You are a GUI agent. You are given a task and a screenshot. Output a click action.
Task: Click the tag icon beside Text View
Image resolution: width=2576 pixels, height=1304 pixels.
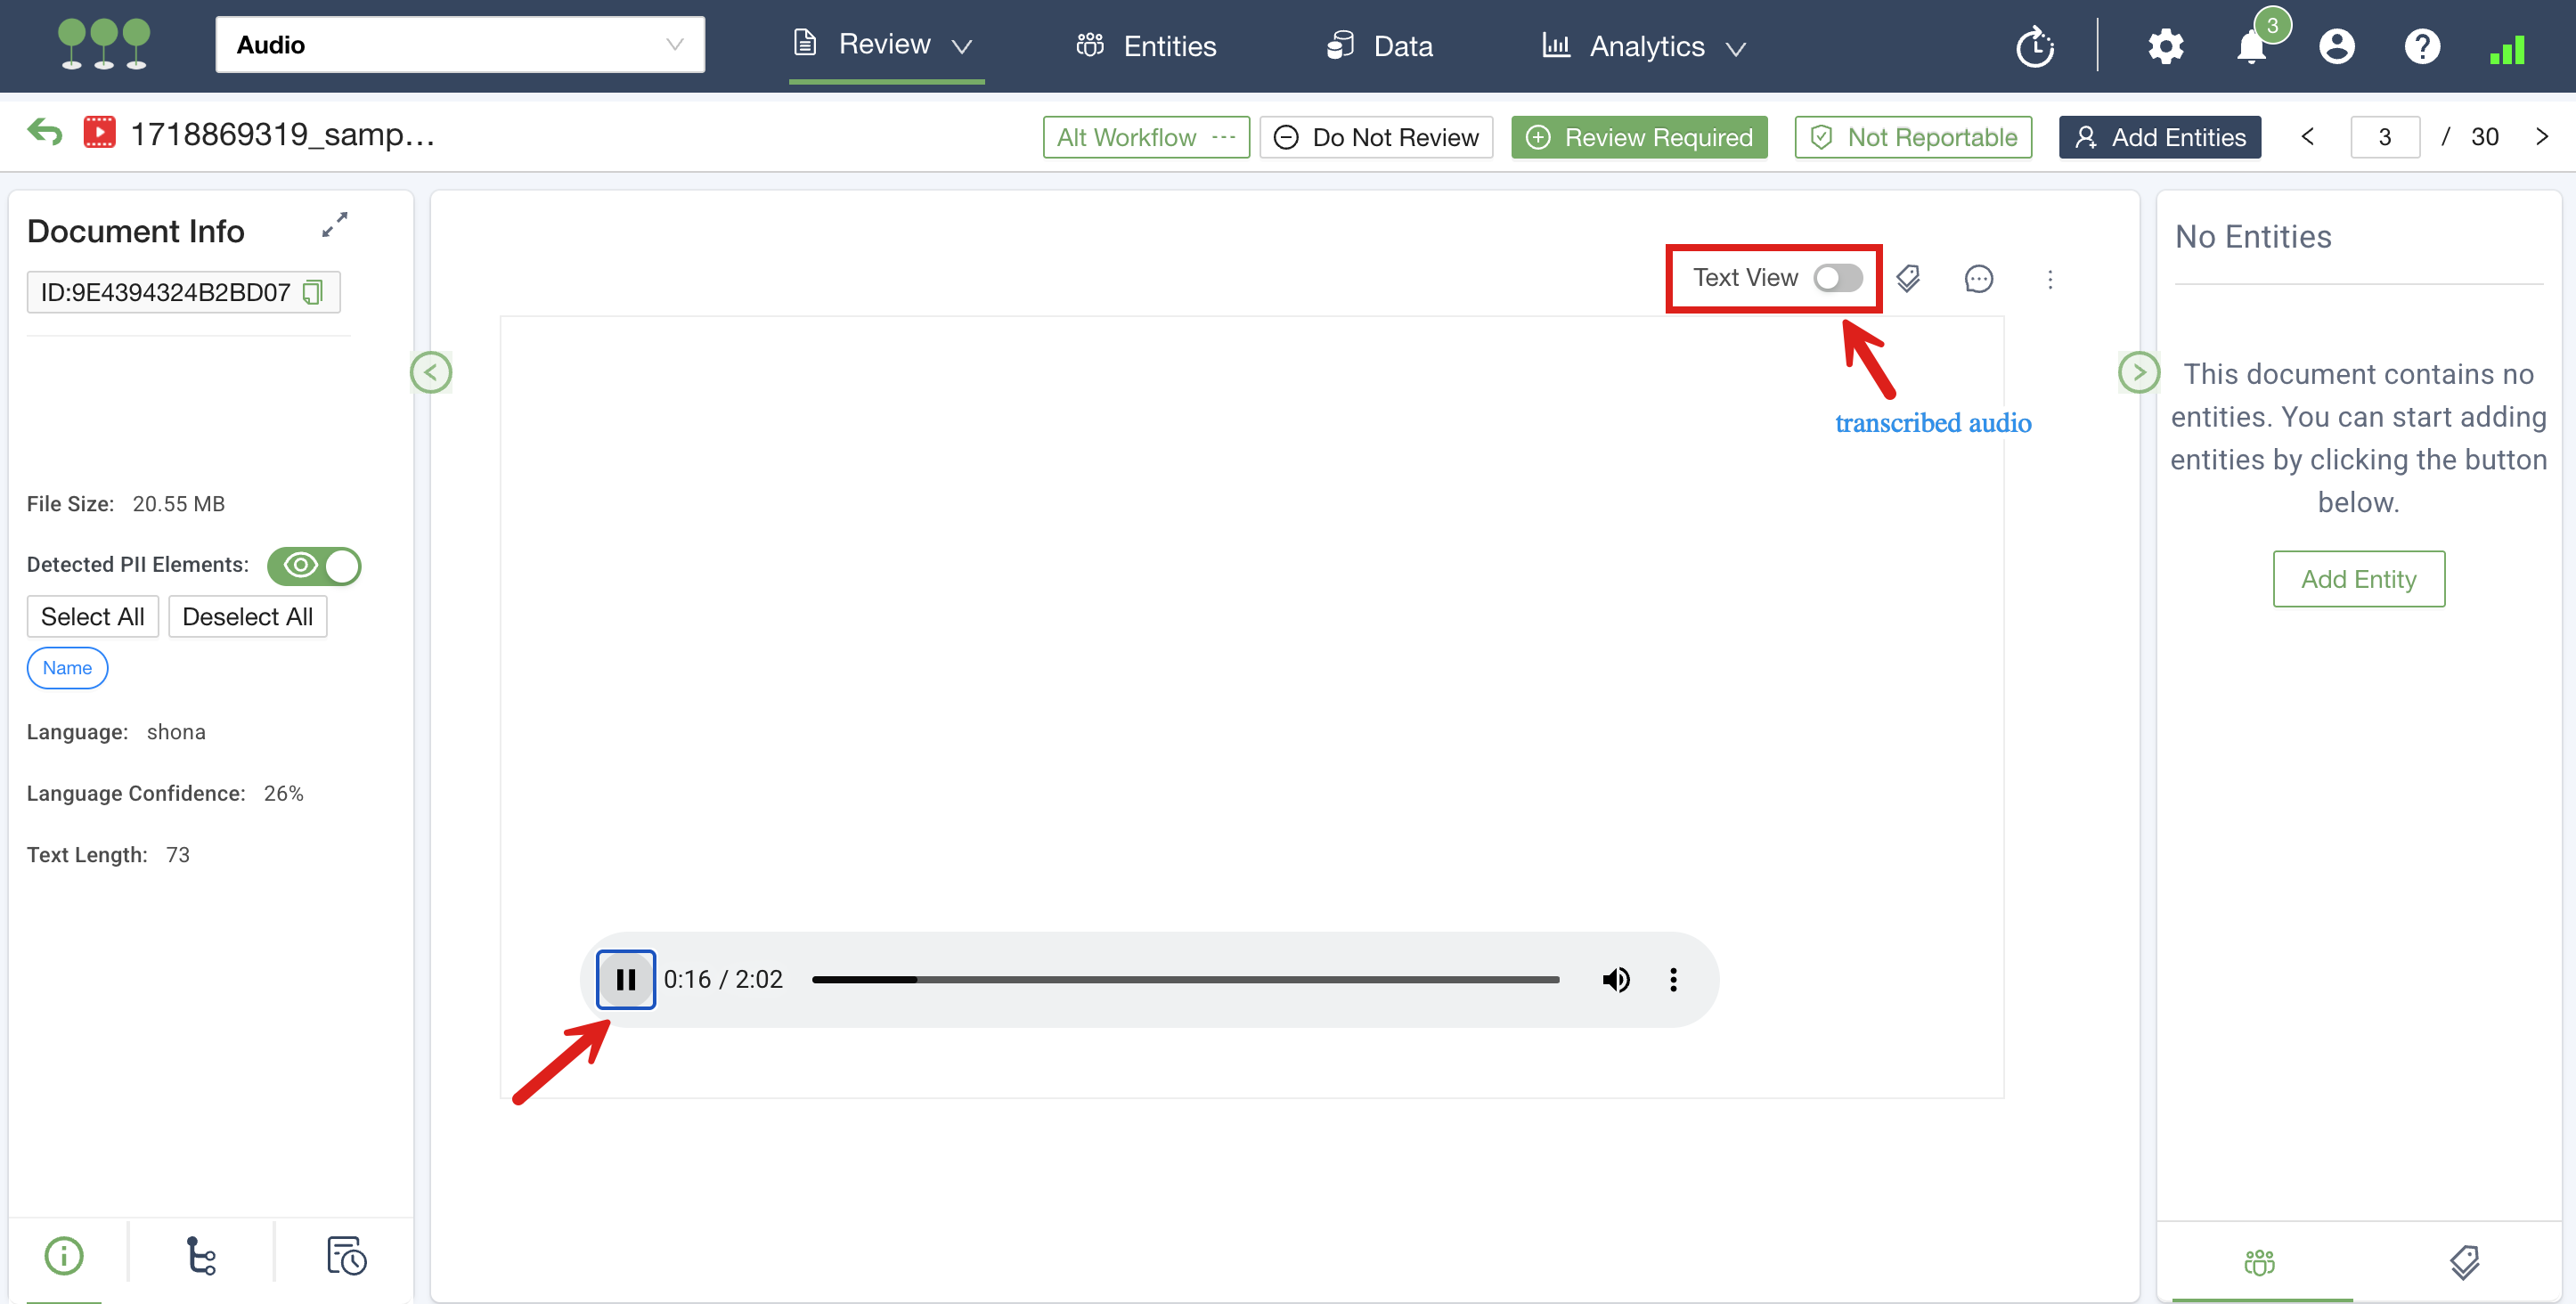pyautogui.click(x=1908, y=279)
